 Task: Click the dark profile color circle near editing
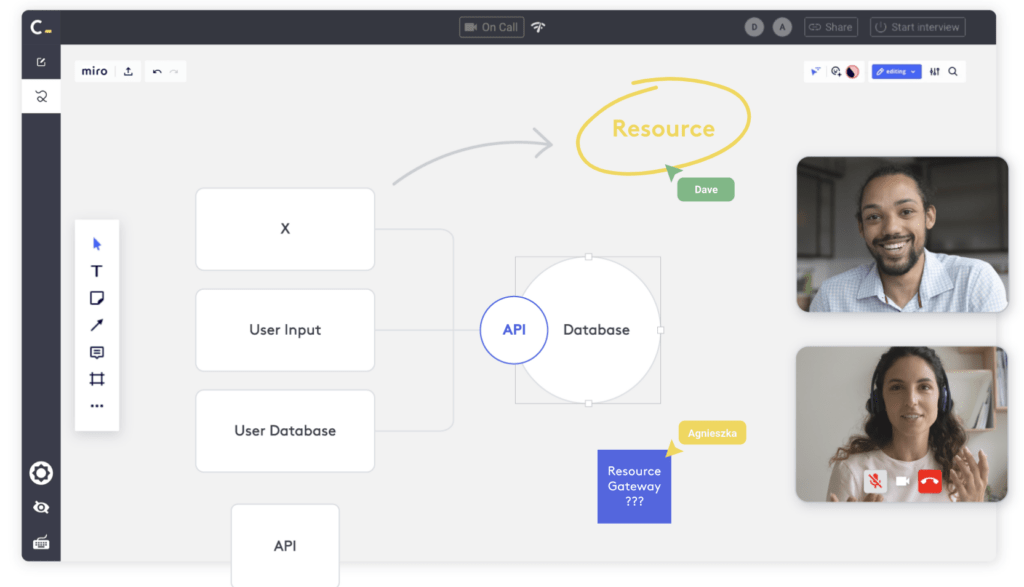pos(851,71)
